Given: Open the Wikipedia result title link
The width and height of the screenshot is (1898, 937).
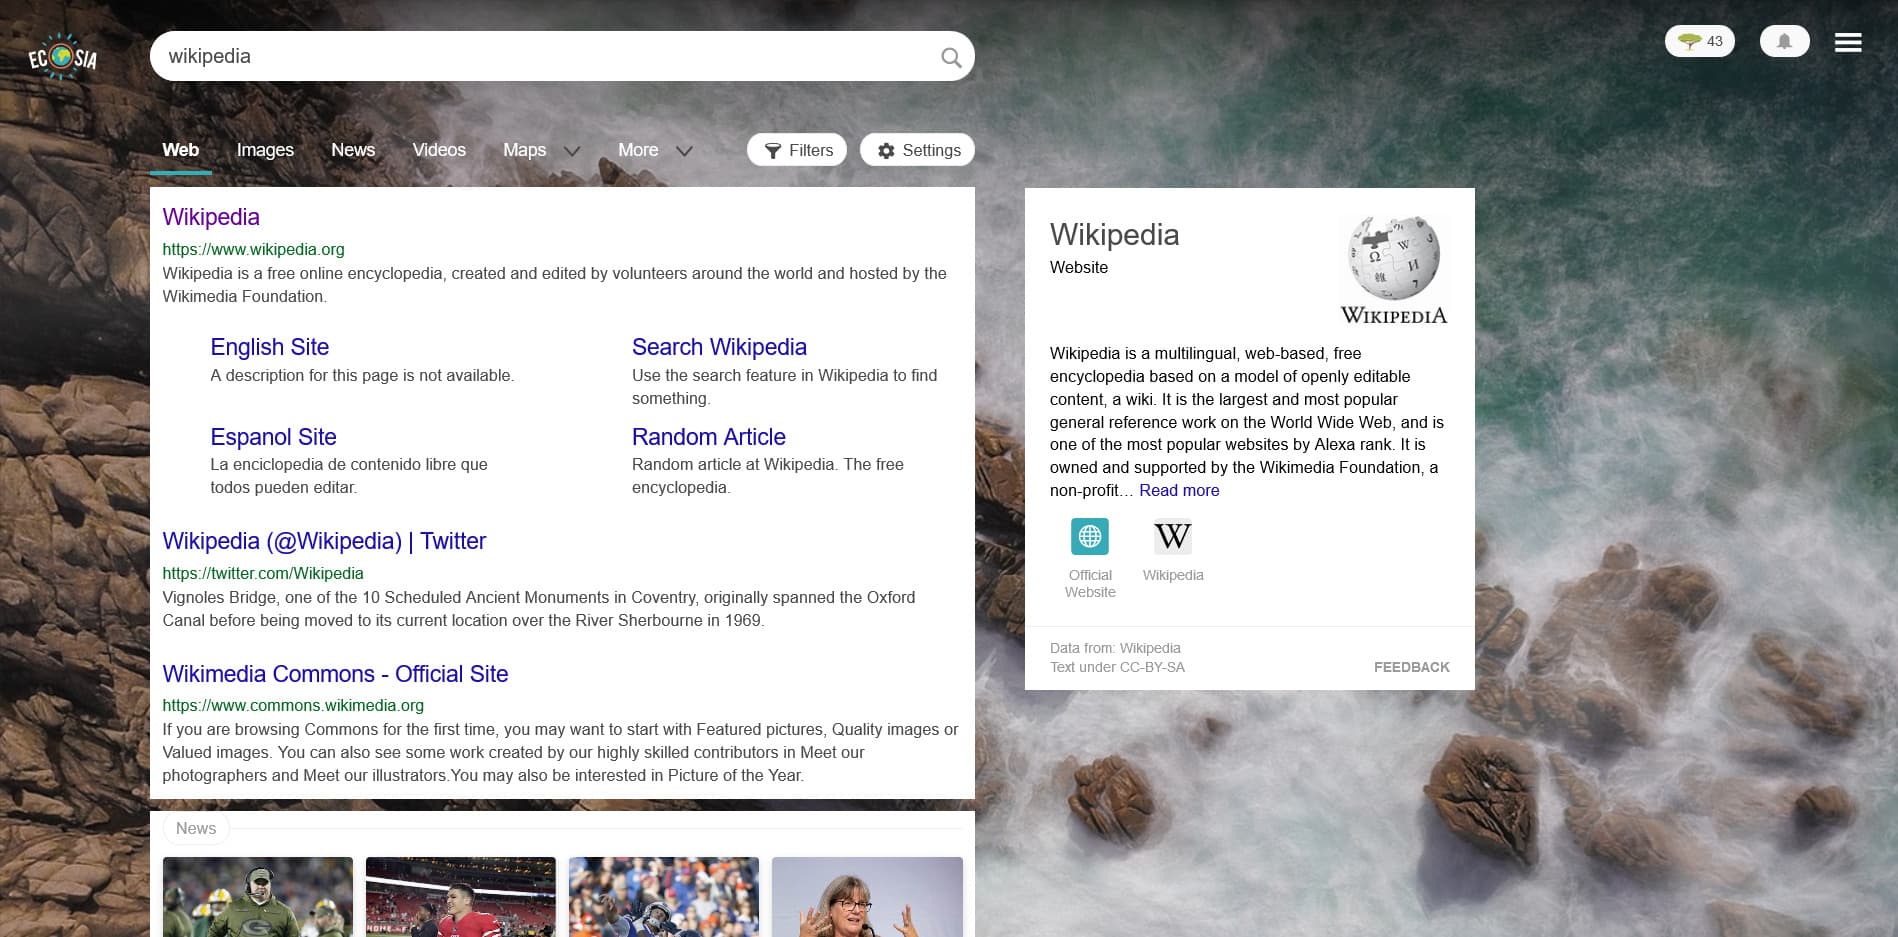Looking at the screenshot, I should pos(211,217).
